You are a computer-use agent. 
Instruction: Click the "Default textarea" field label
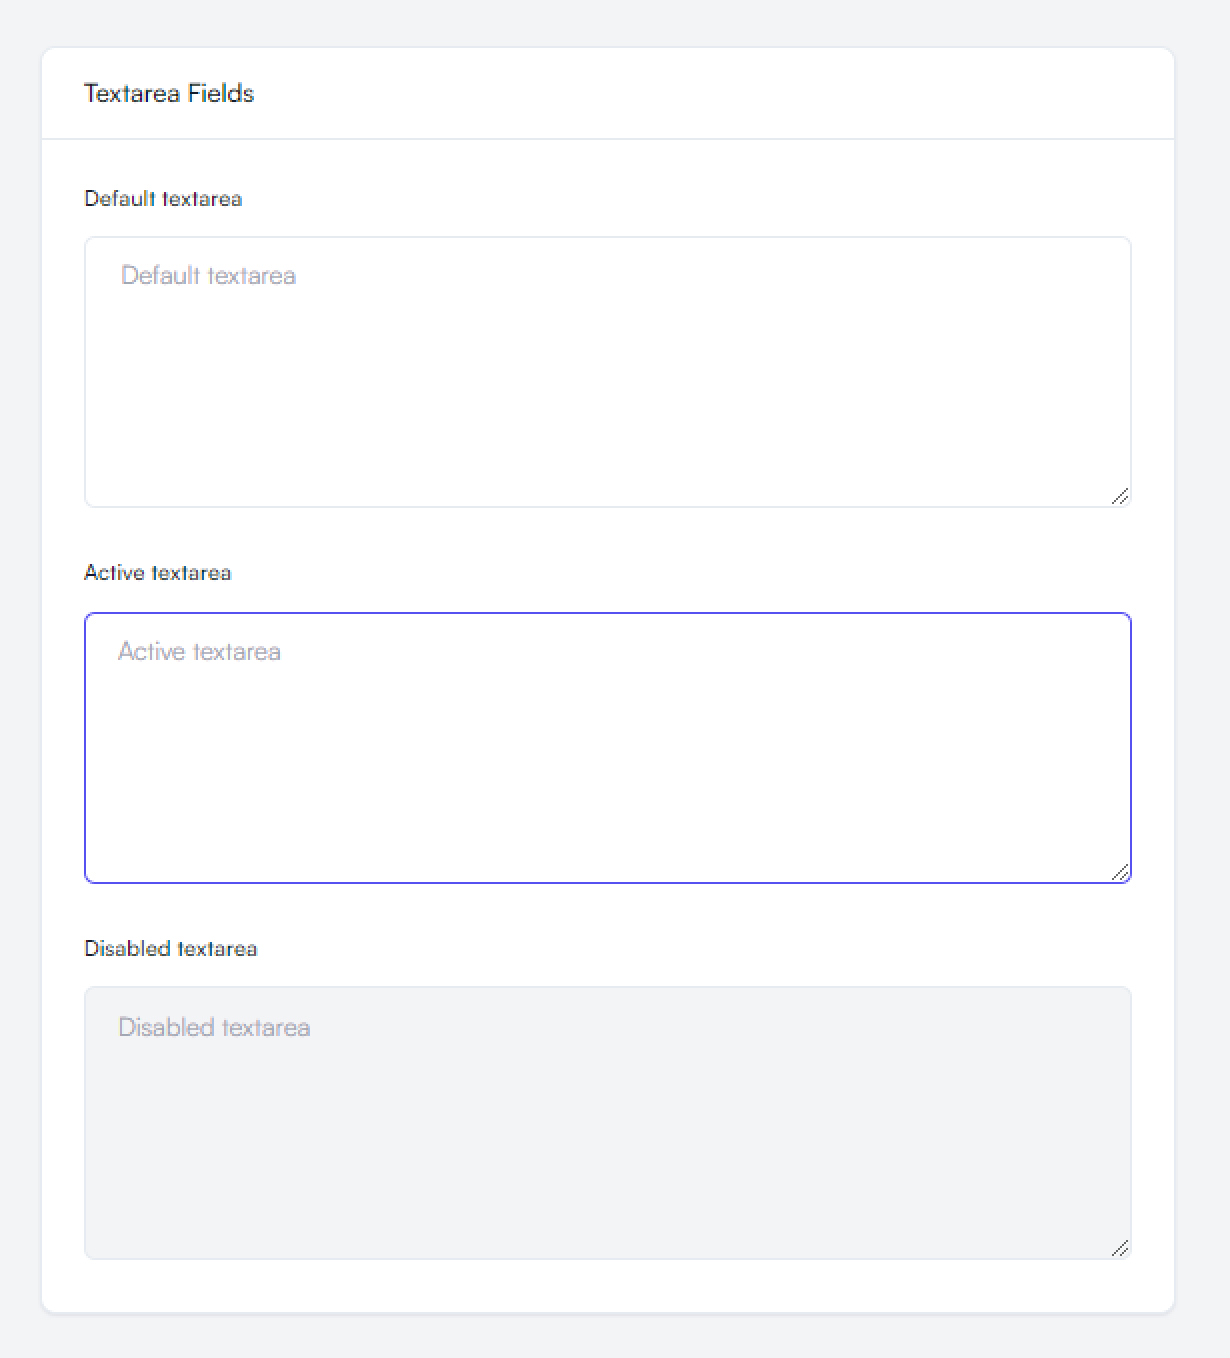click(163, 199)
